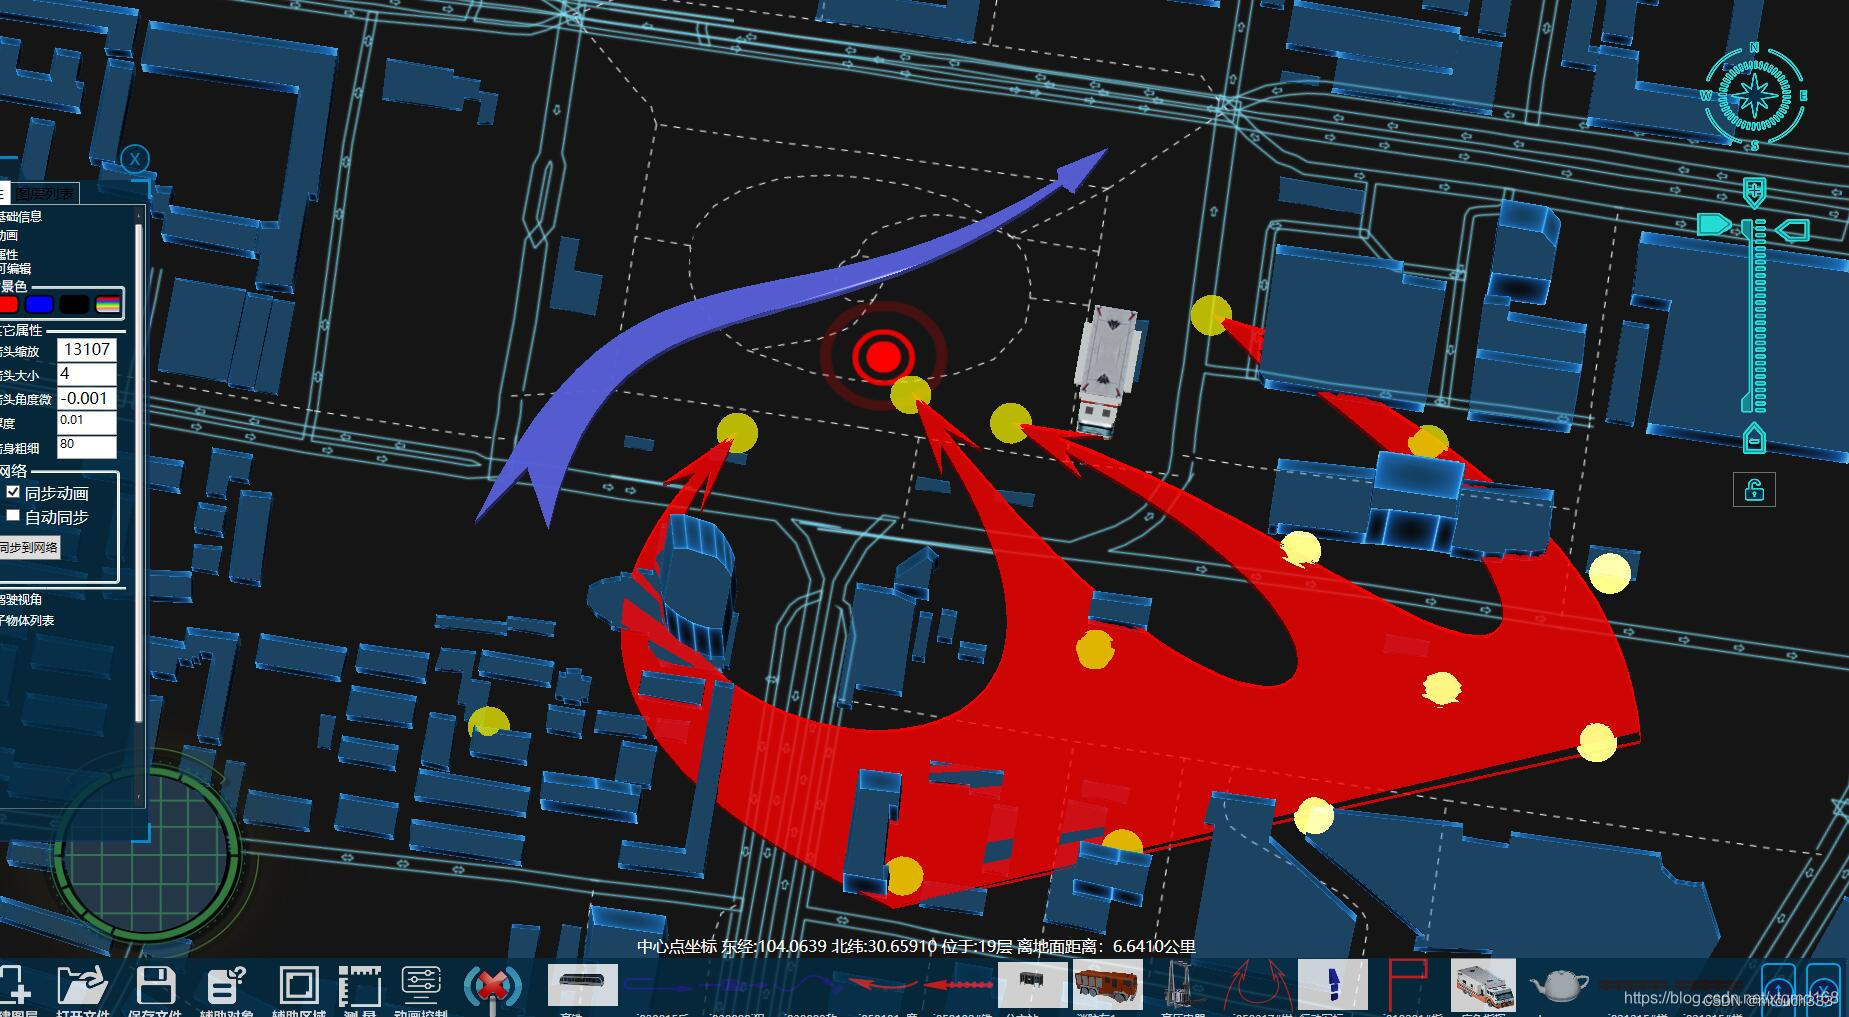
Task: Select the red double-arrow attack shape
Action: point(1257,984)
